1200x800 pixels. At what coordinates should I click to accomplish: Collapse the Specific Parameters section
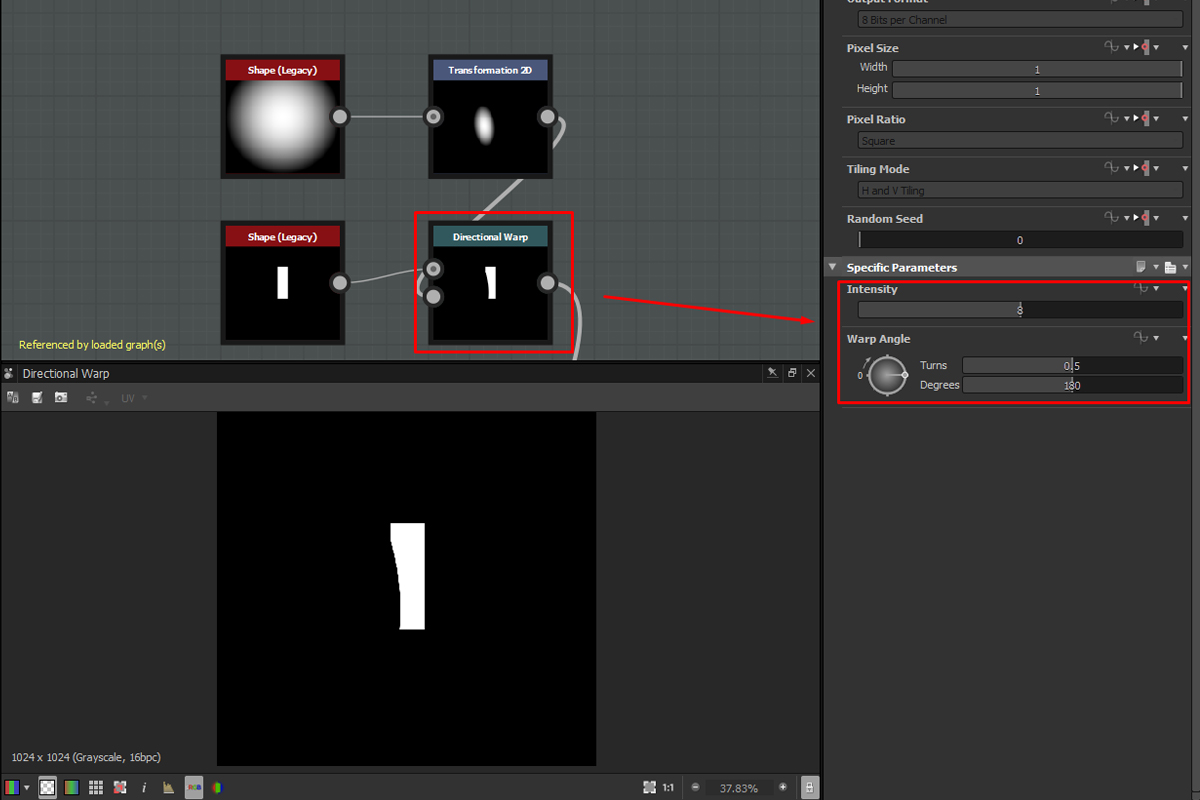click(x=832, y=268)
